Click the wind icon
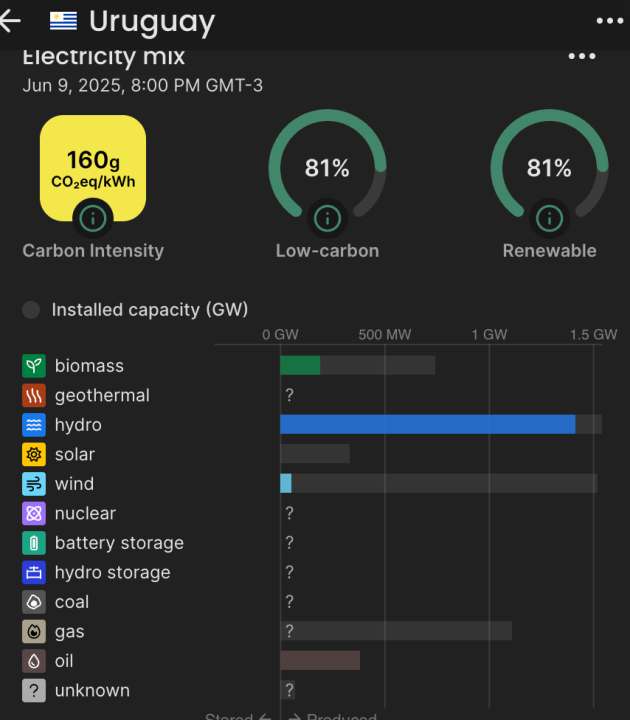The width and height of the screenshot is (630, 720). click(x=34, y=484)
